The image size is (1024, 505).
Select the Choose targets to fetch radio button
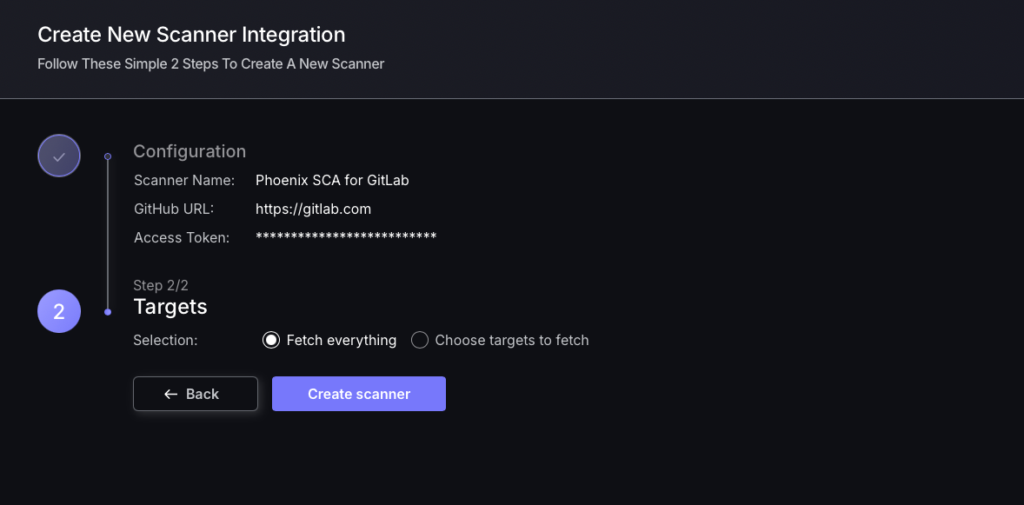coord(419,340)
